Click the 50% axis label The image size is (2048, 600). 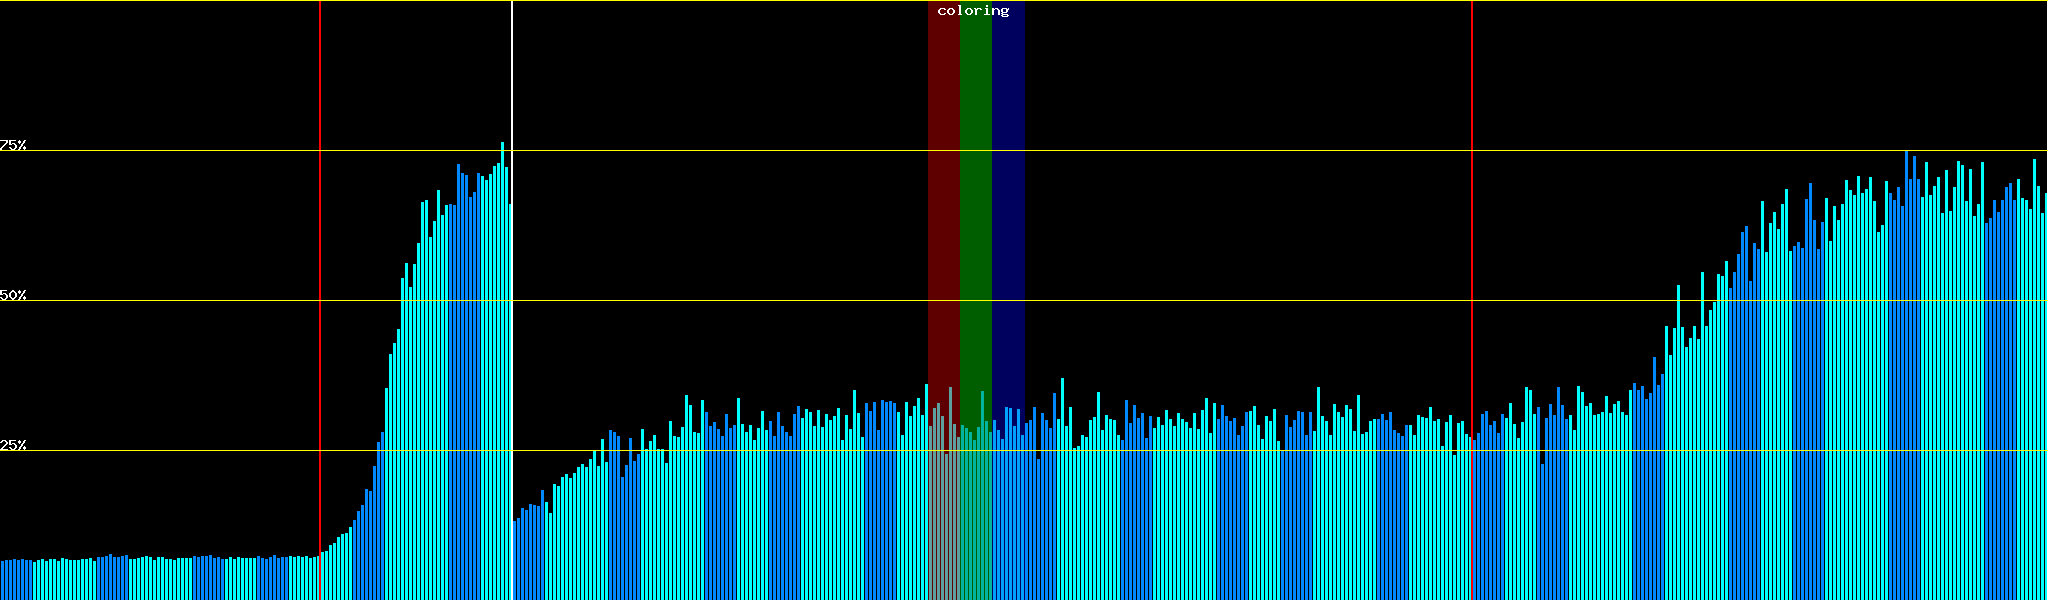pyautogui.click(x=13, y=295)
